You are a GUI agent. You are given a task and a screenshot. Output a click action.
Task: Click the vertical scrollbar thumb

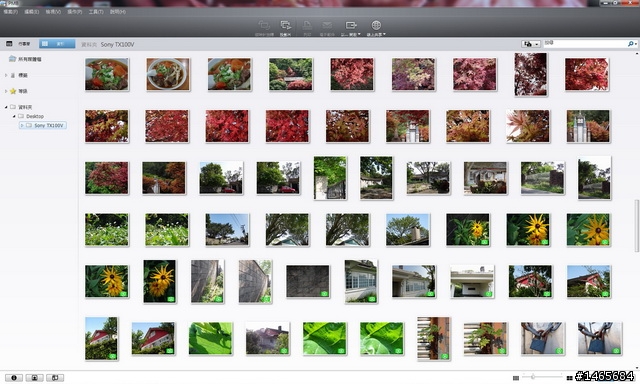click(x=636, y=225)
